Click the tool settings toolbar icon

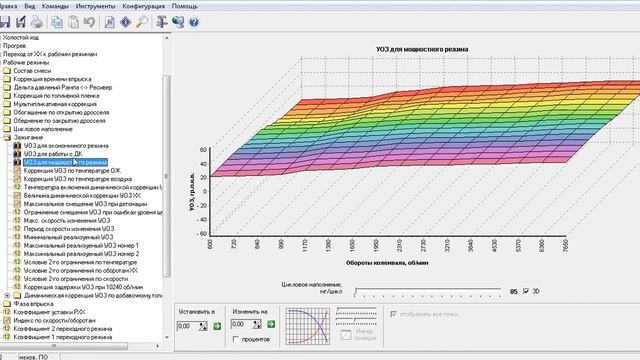162,22
